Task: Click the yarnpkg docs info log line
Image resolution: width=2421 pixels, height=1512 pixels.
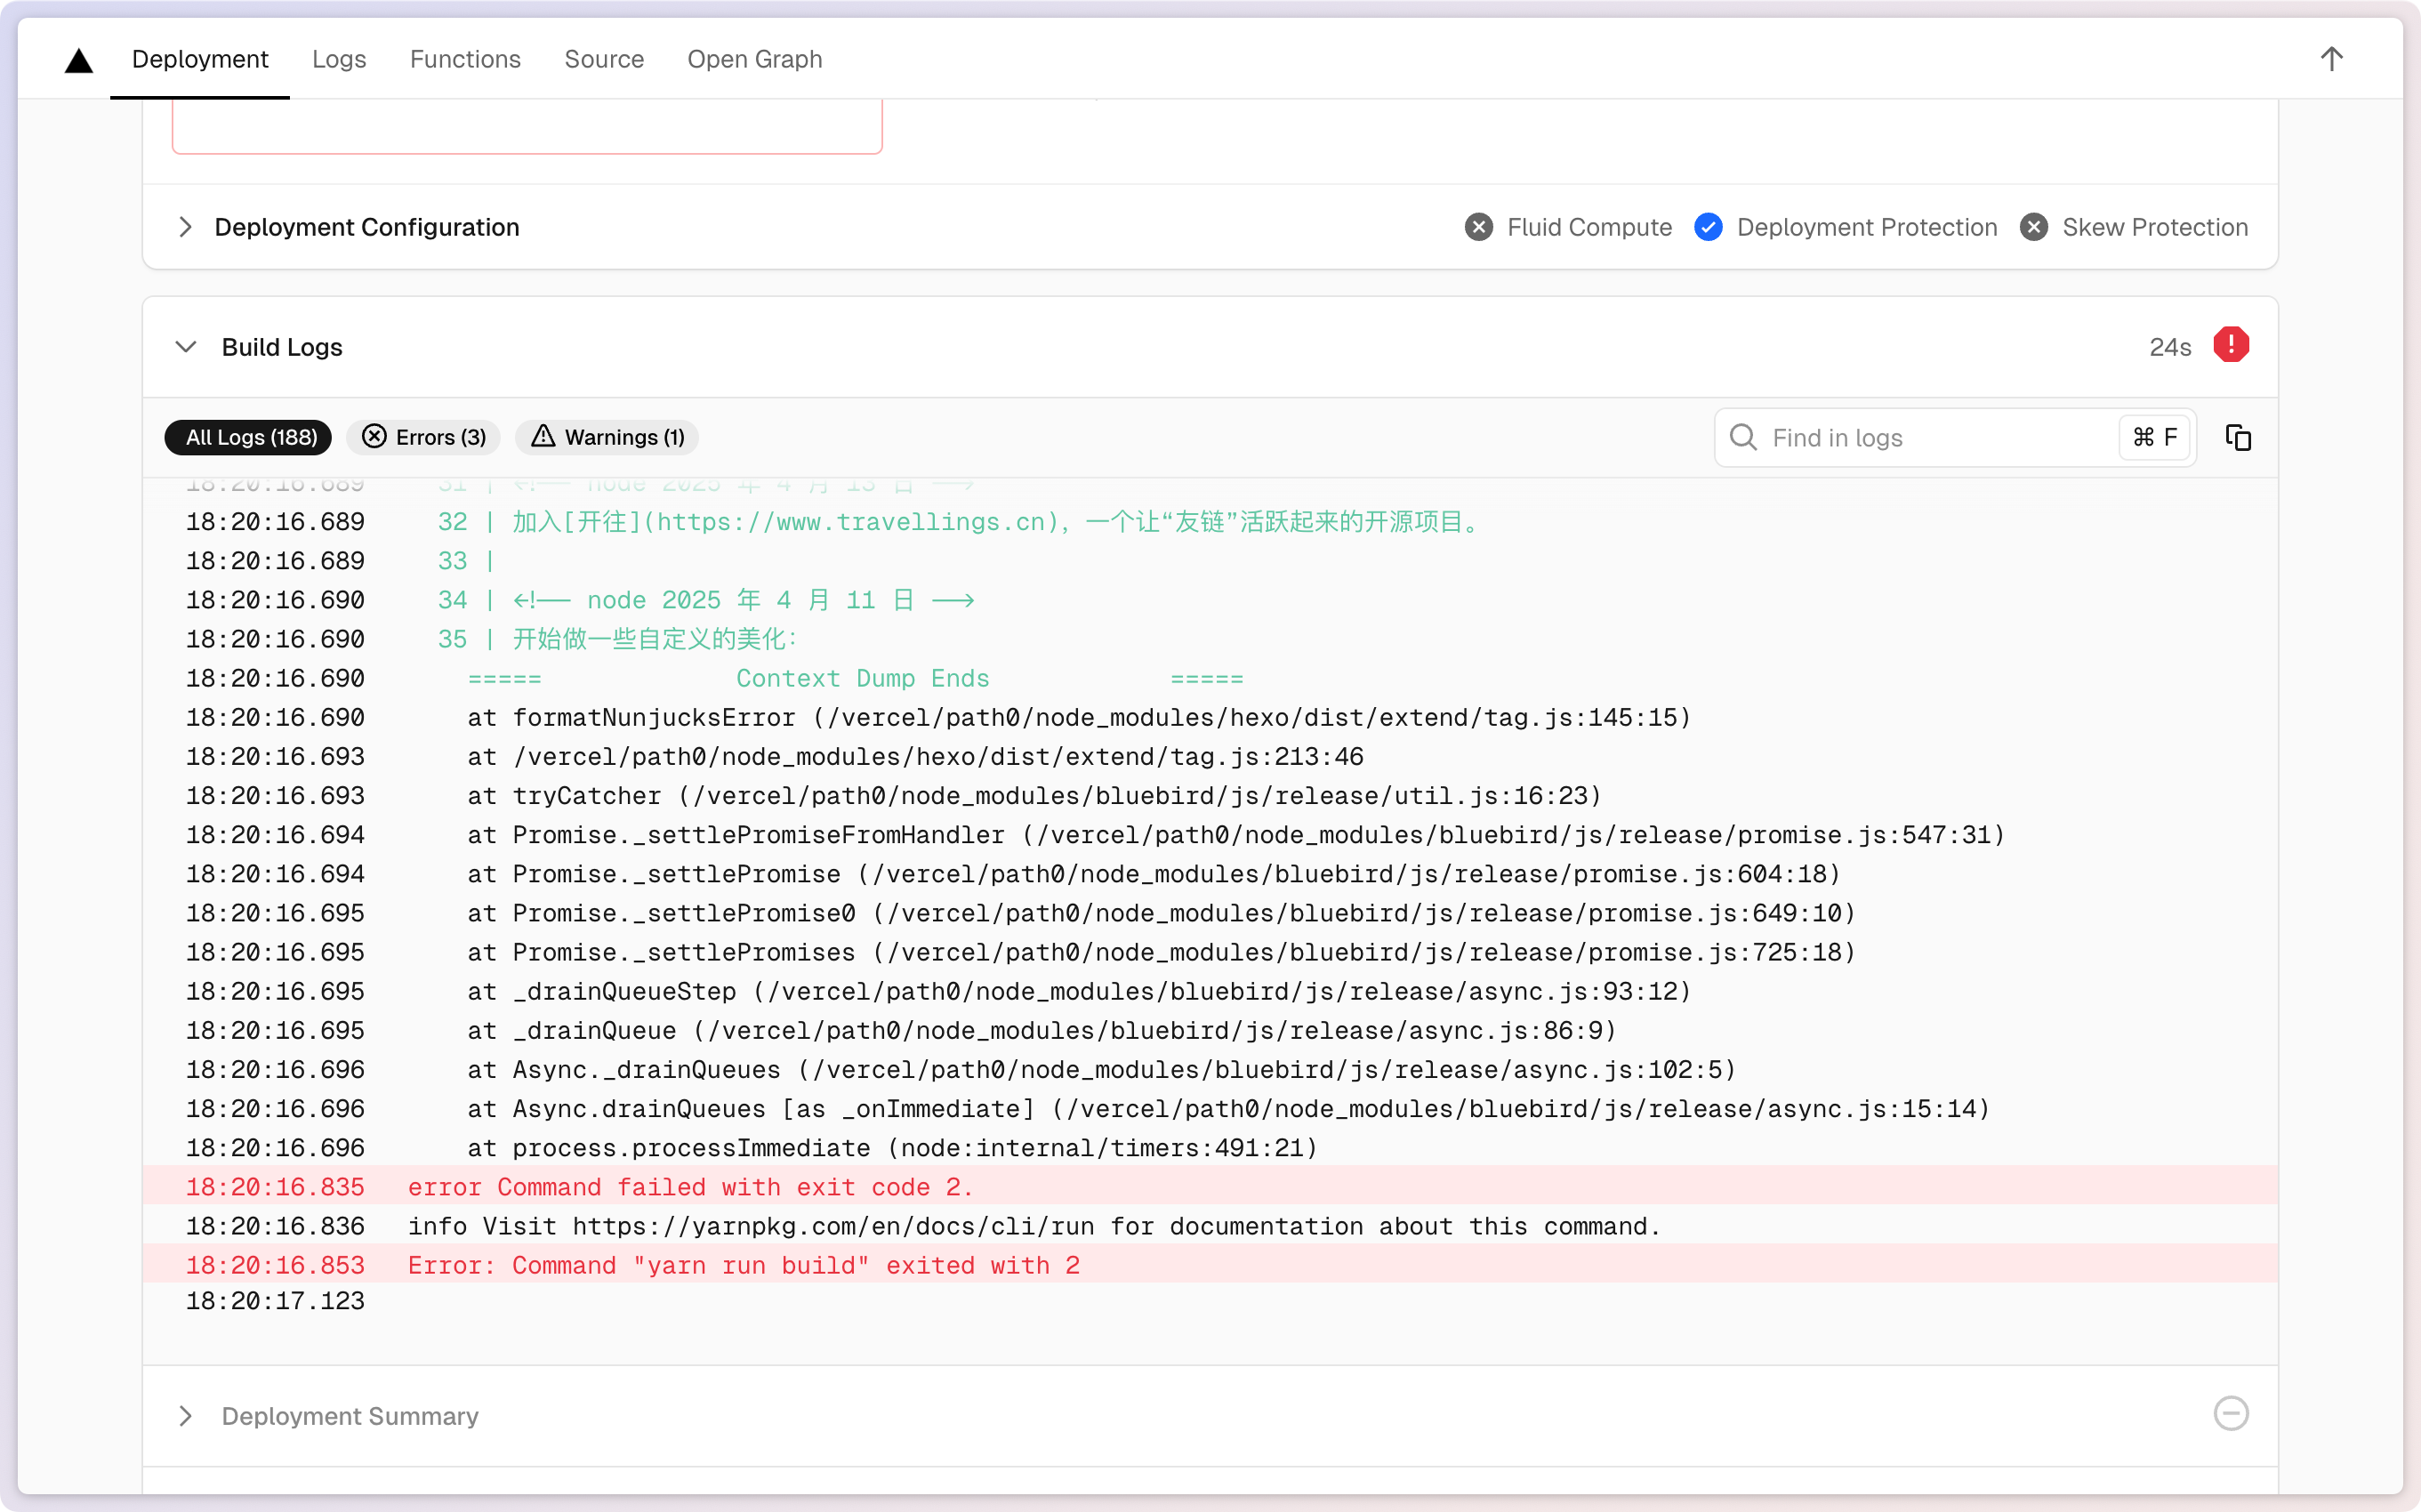Action: [1210, 1226]
